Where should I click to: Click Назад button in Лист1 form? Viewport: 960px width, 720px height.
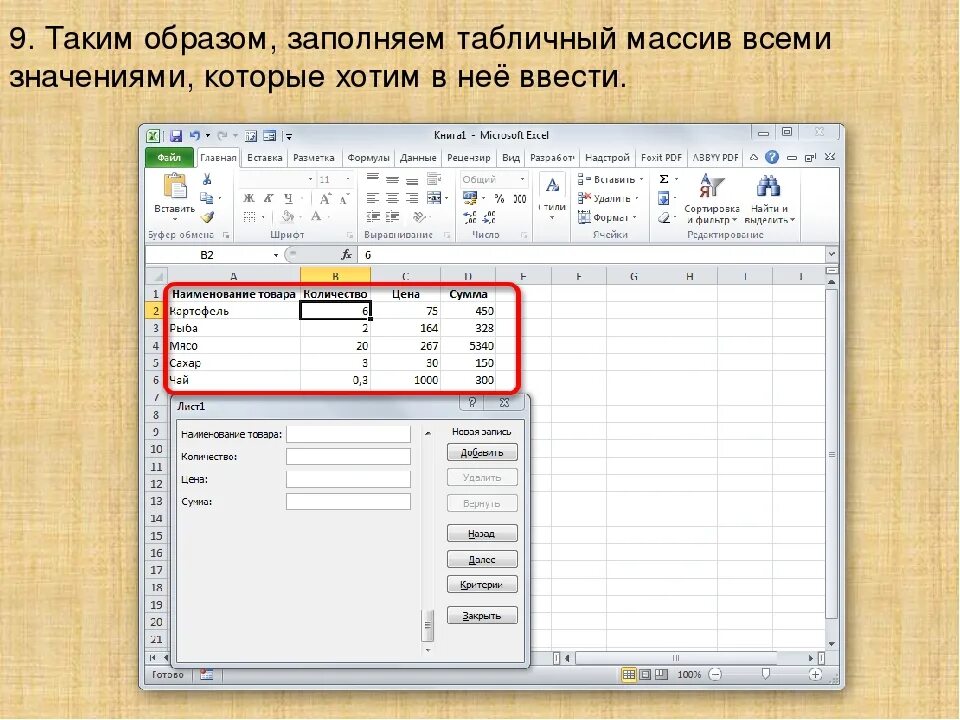482,533
